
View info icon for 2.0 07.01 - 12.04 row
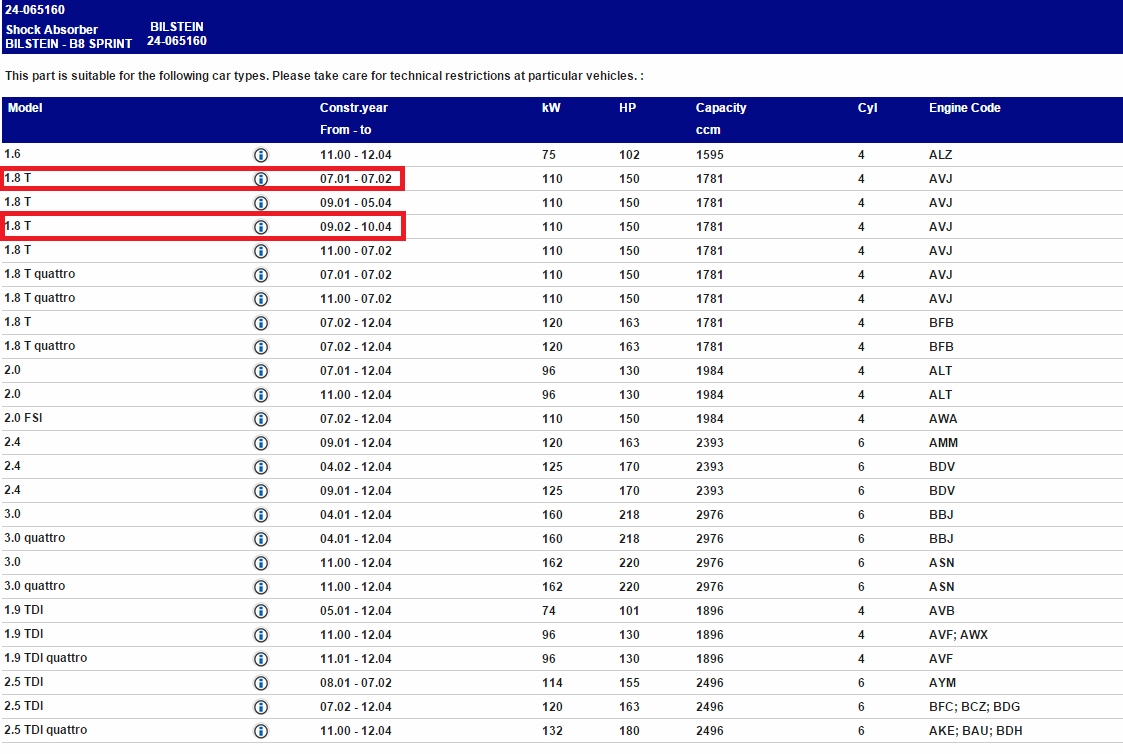point(261,371)
